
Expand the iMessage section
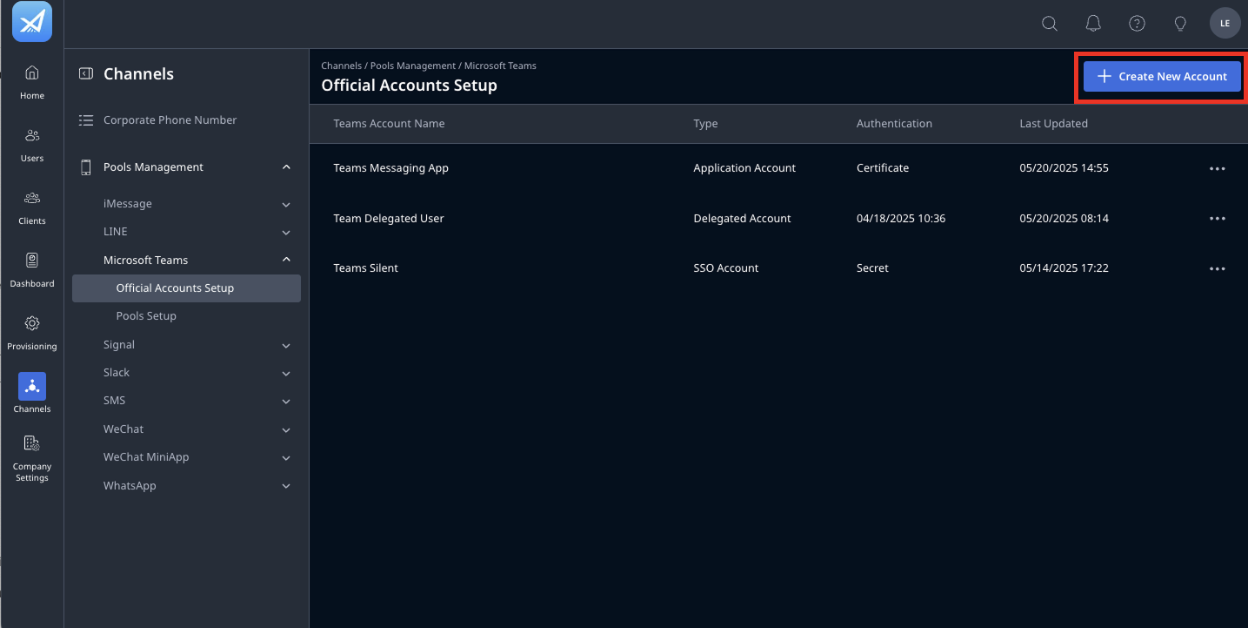pos(286,204)
